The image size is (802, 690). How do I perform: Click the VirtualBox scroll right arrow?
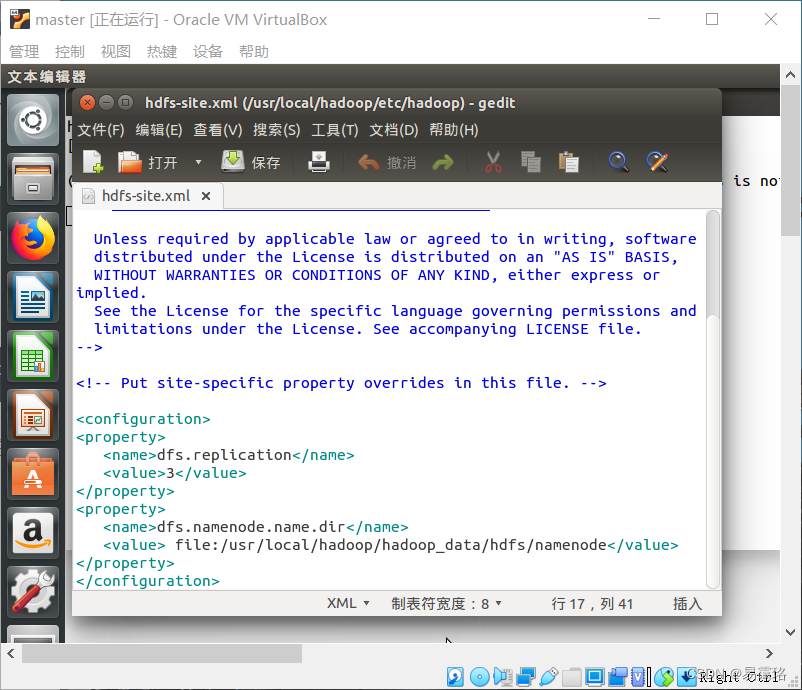tap(769, 653)
